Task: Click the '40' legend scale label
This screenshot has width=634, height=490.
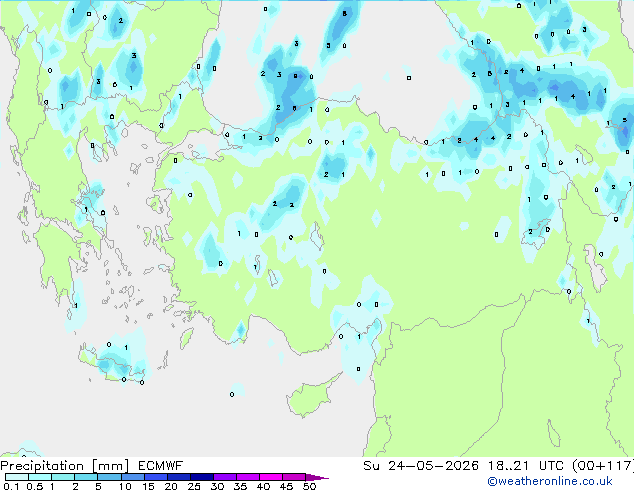Action: tap(263, 486)
